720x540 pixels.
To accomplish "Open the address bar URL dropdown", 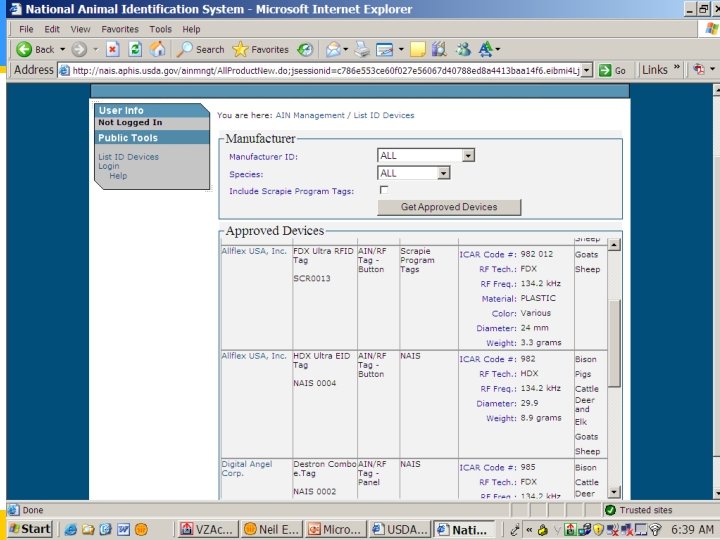I will click(586, 70).
